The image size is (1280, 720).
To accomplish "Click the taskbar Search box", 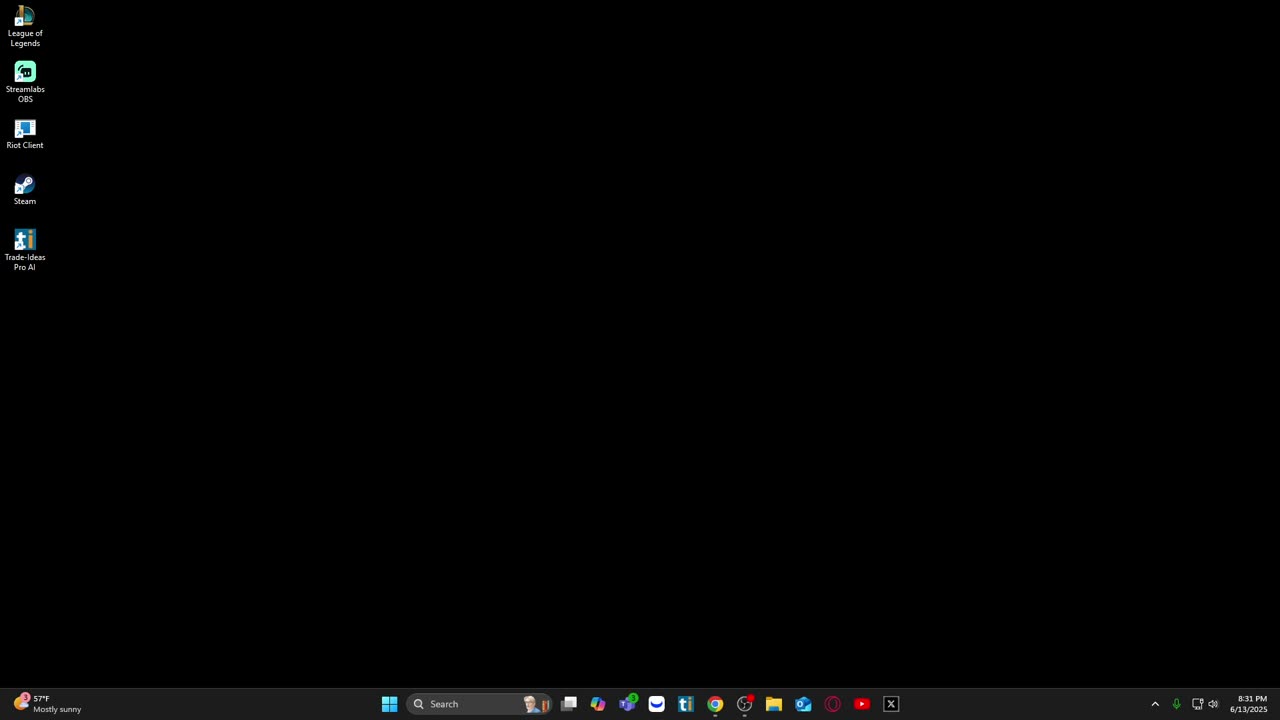I will click(479, 704).
